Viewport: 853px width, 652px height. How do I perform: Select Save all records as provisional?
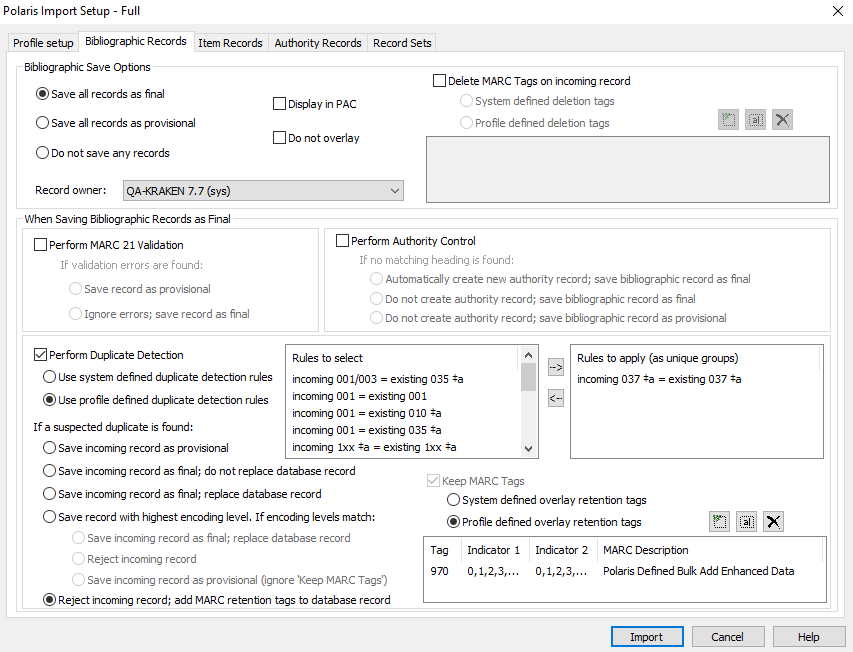pyautogui.click(x=42, y=123)
